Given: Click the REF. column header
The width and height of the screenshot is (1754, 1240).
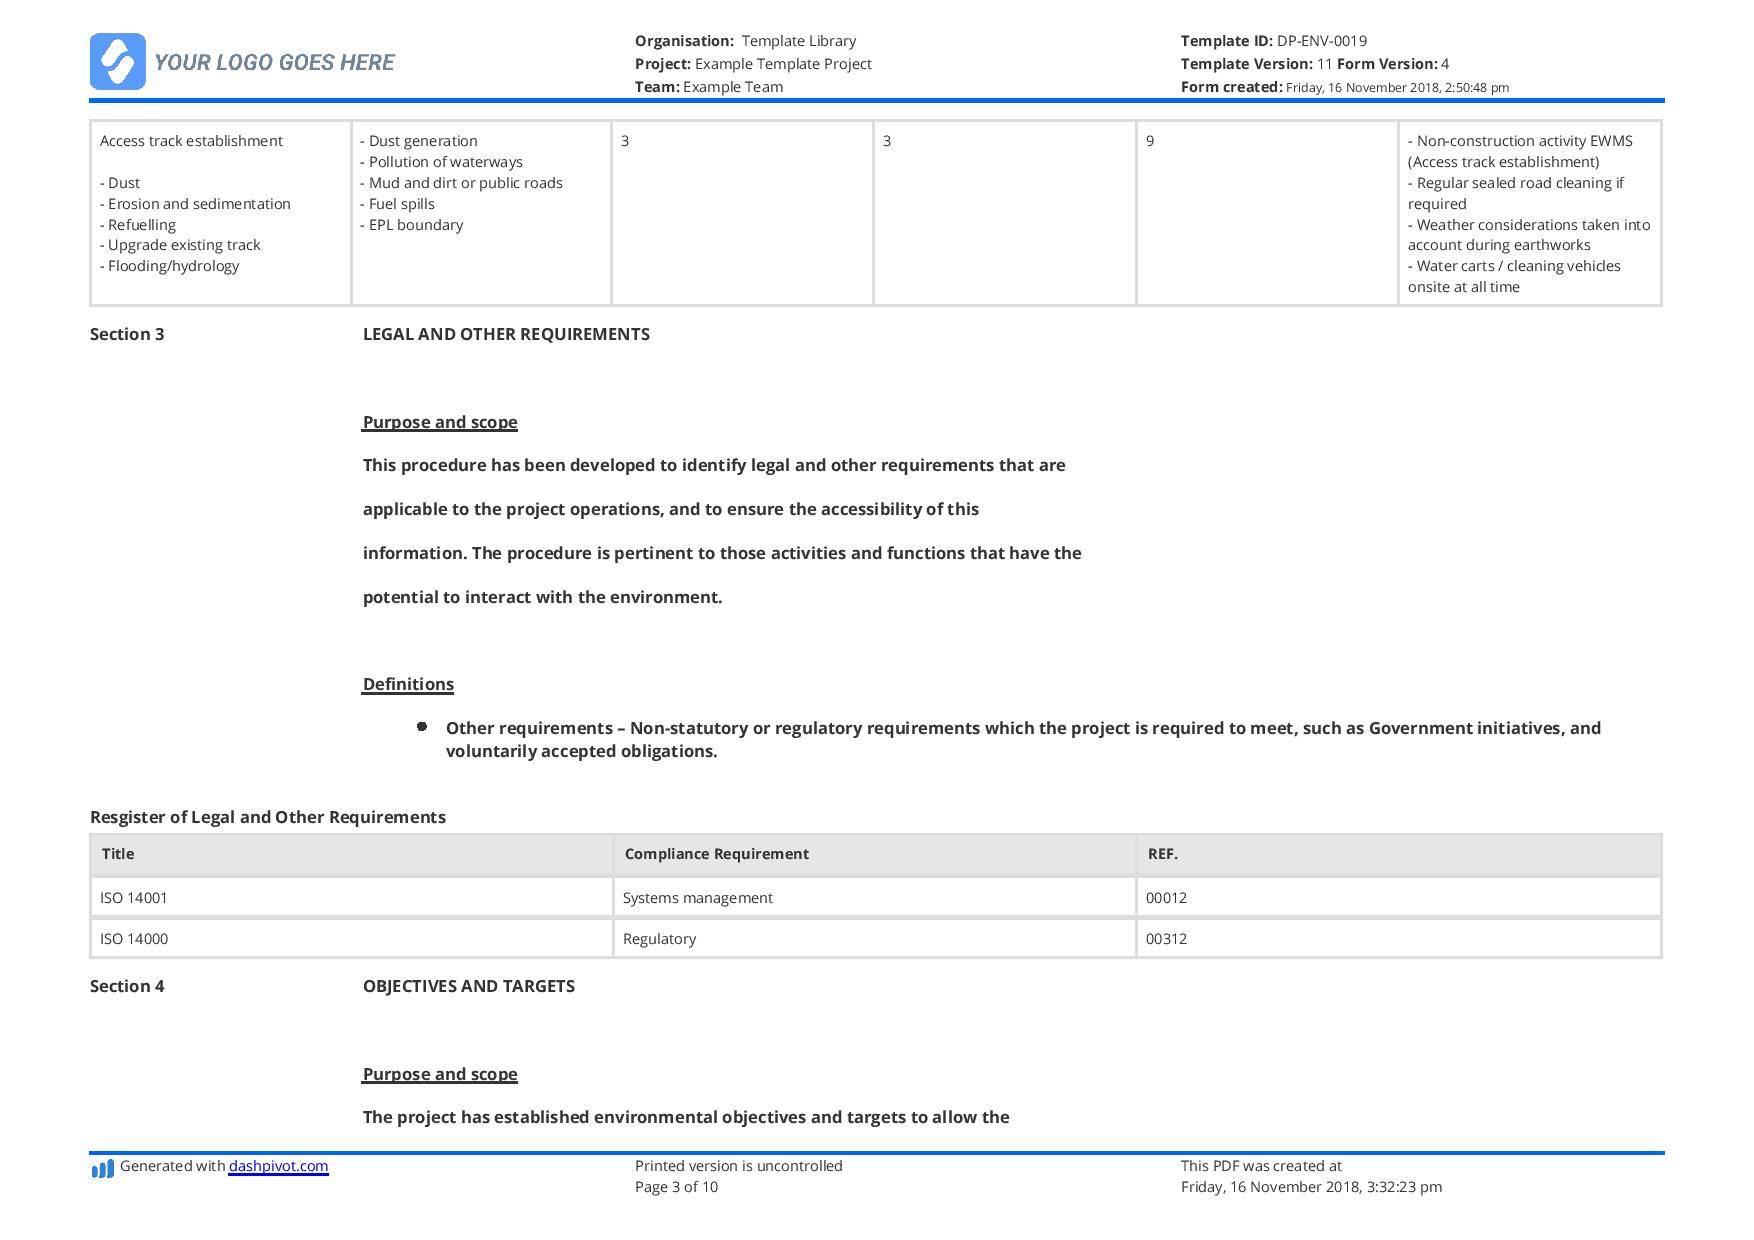Looking at the screenshot, I should pos(1163,853).
